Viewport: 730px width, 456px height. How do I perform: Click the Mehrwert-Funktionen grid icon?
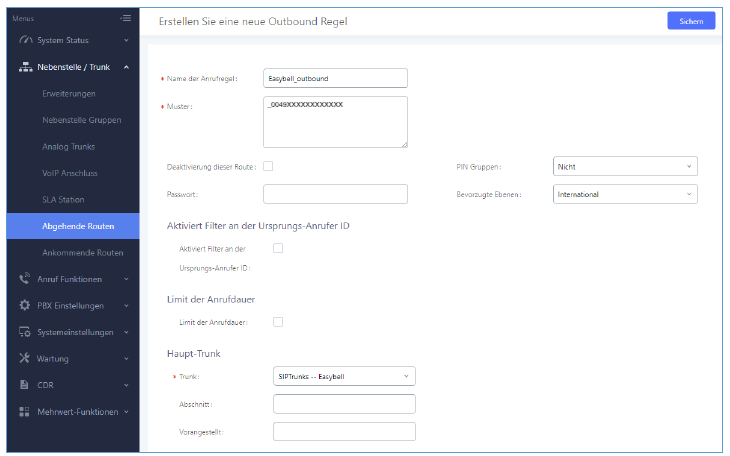coord(25,411)
